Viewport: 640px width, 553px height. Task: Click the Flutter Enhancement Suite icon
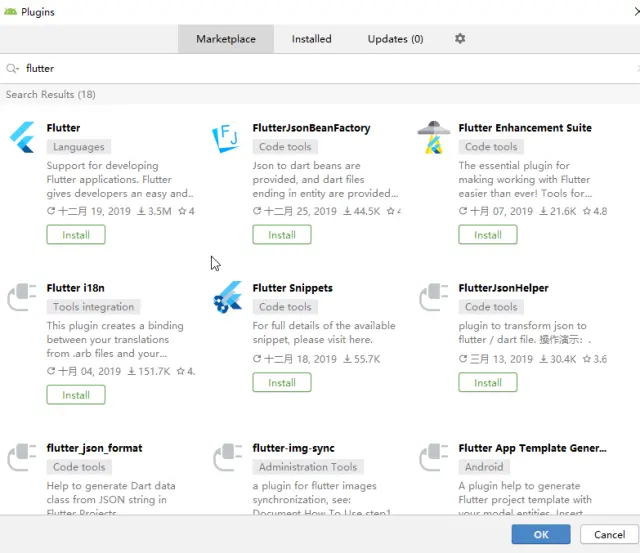(433, 137)
